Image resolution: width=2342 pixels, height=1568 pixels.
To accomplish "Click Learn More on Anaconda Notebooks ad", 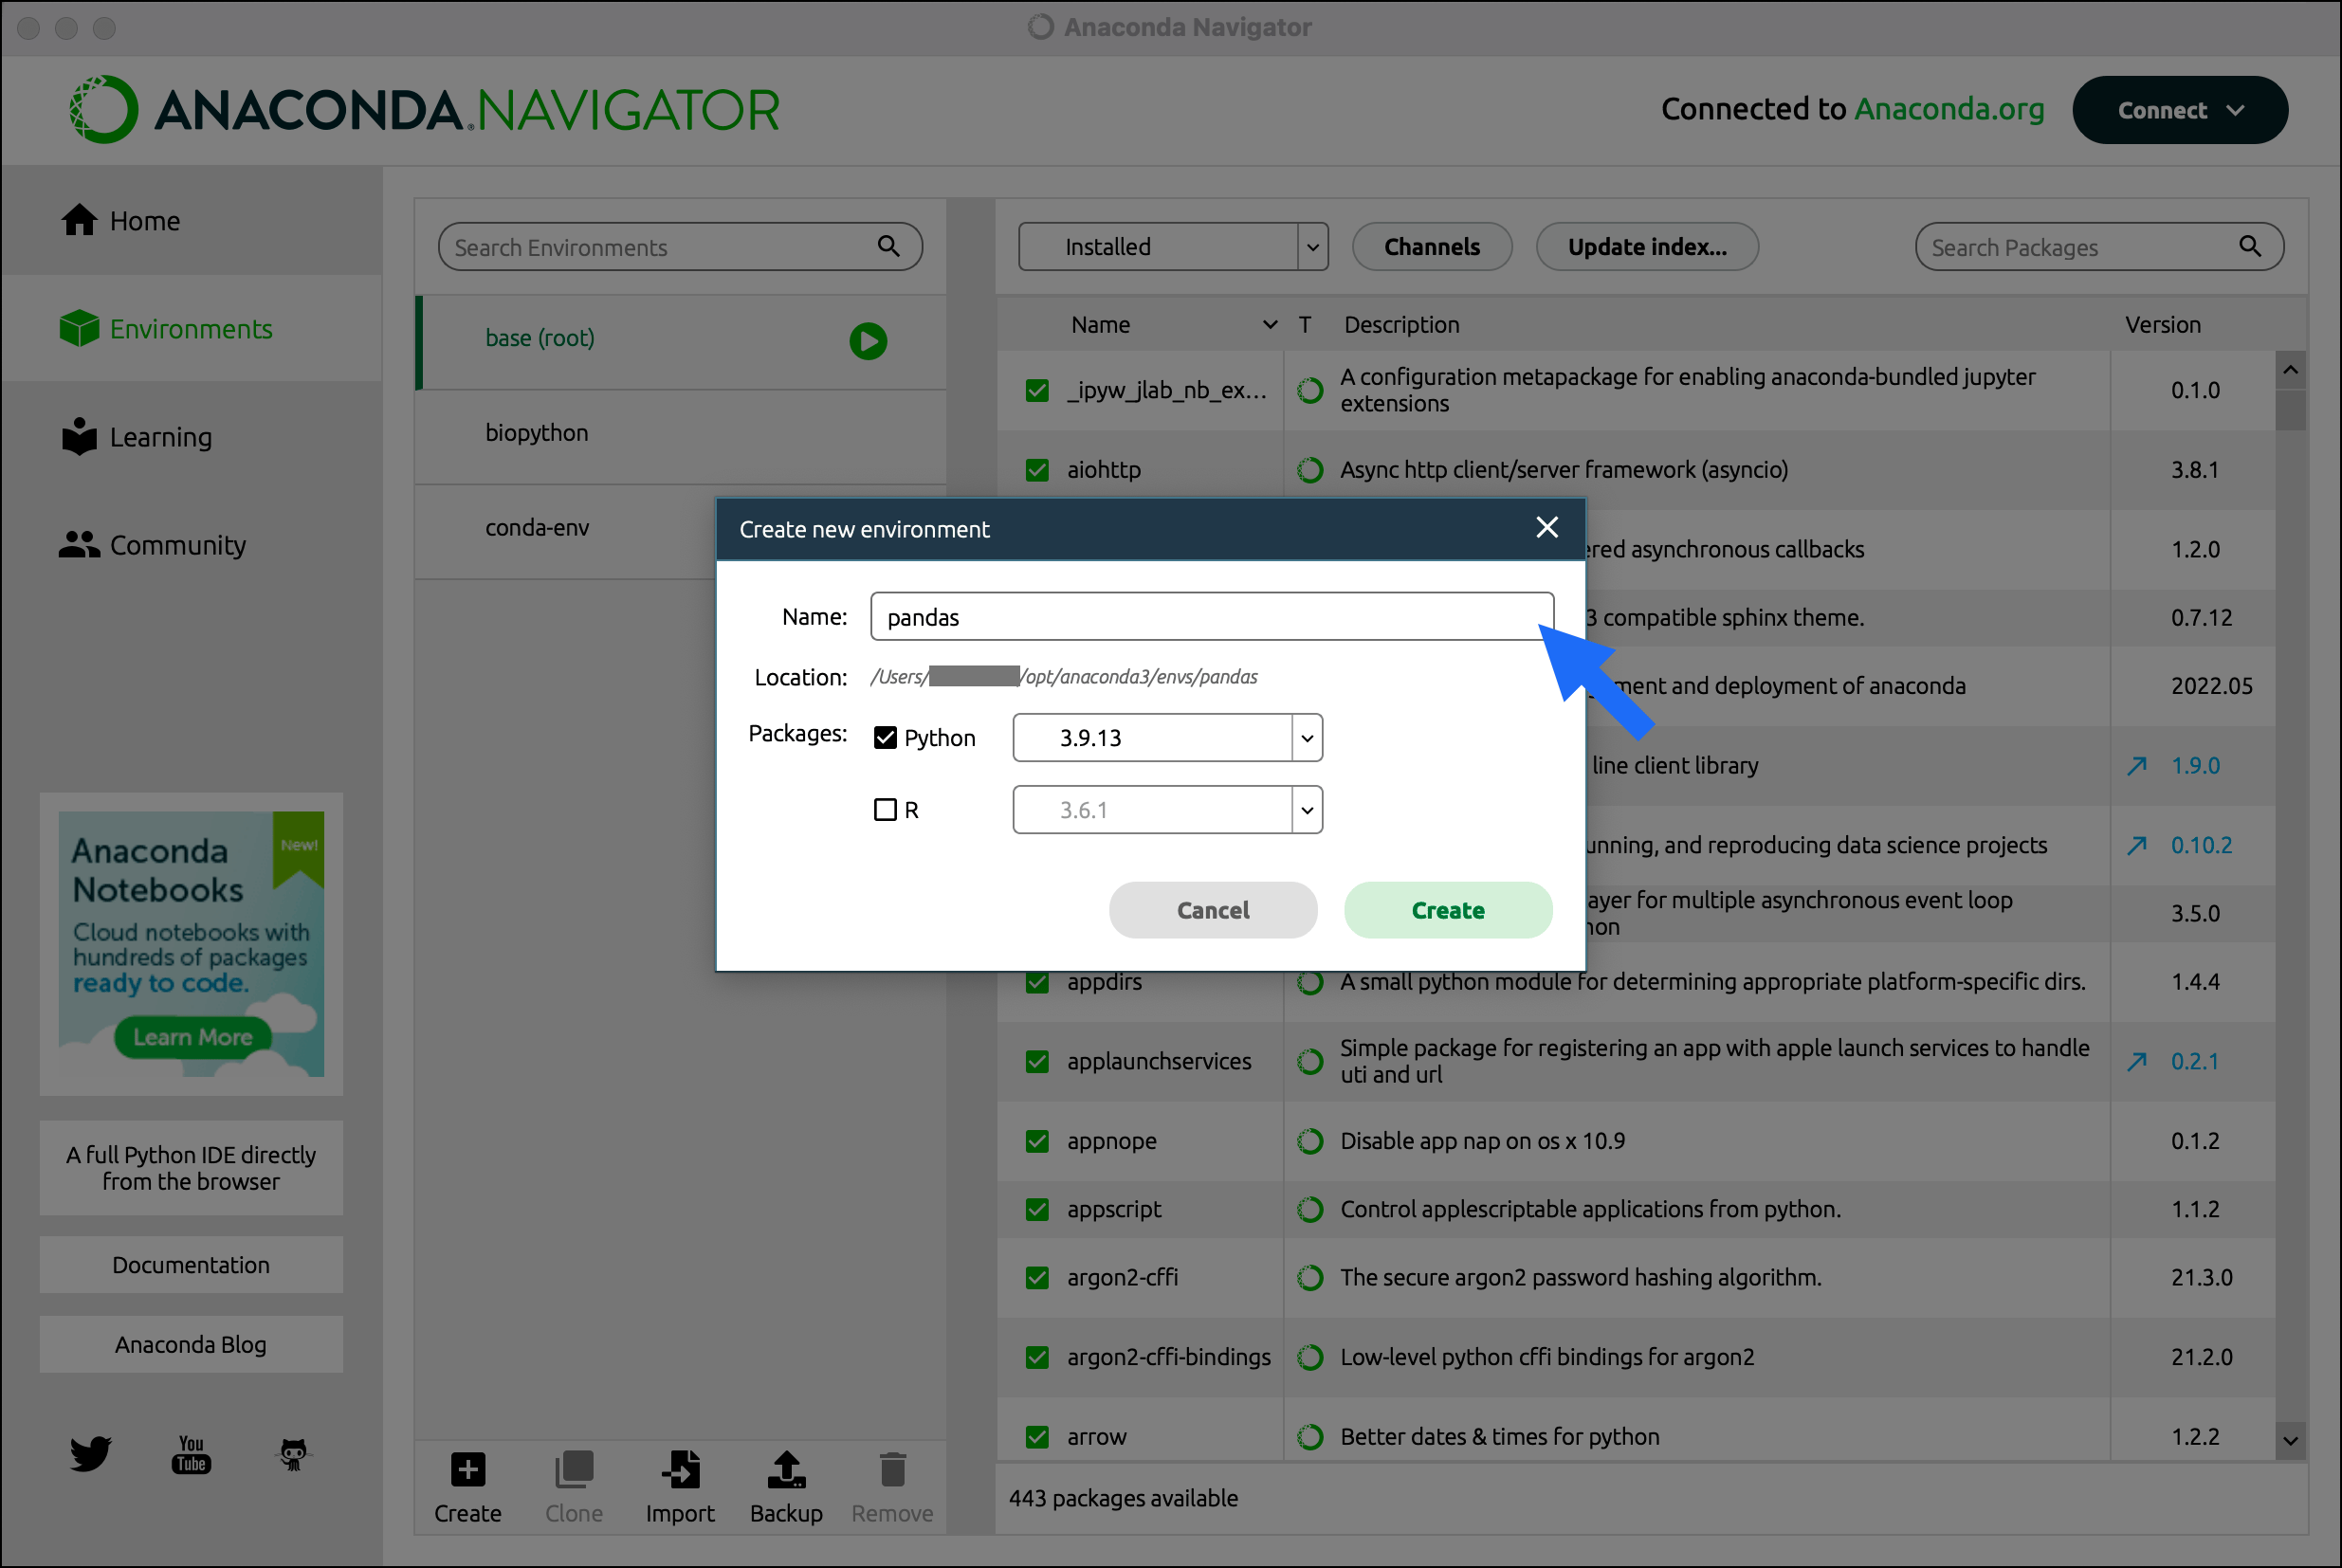I will pyautogui.click(x=193, y=1037).
